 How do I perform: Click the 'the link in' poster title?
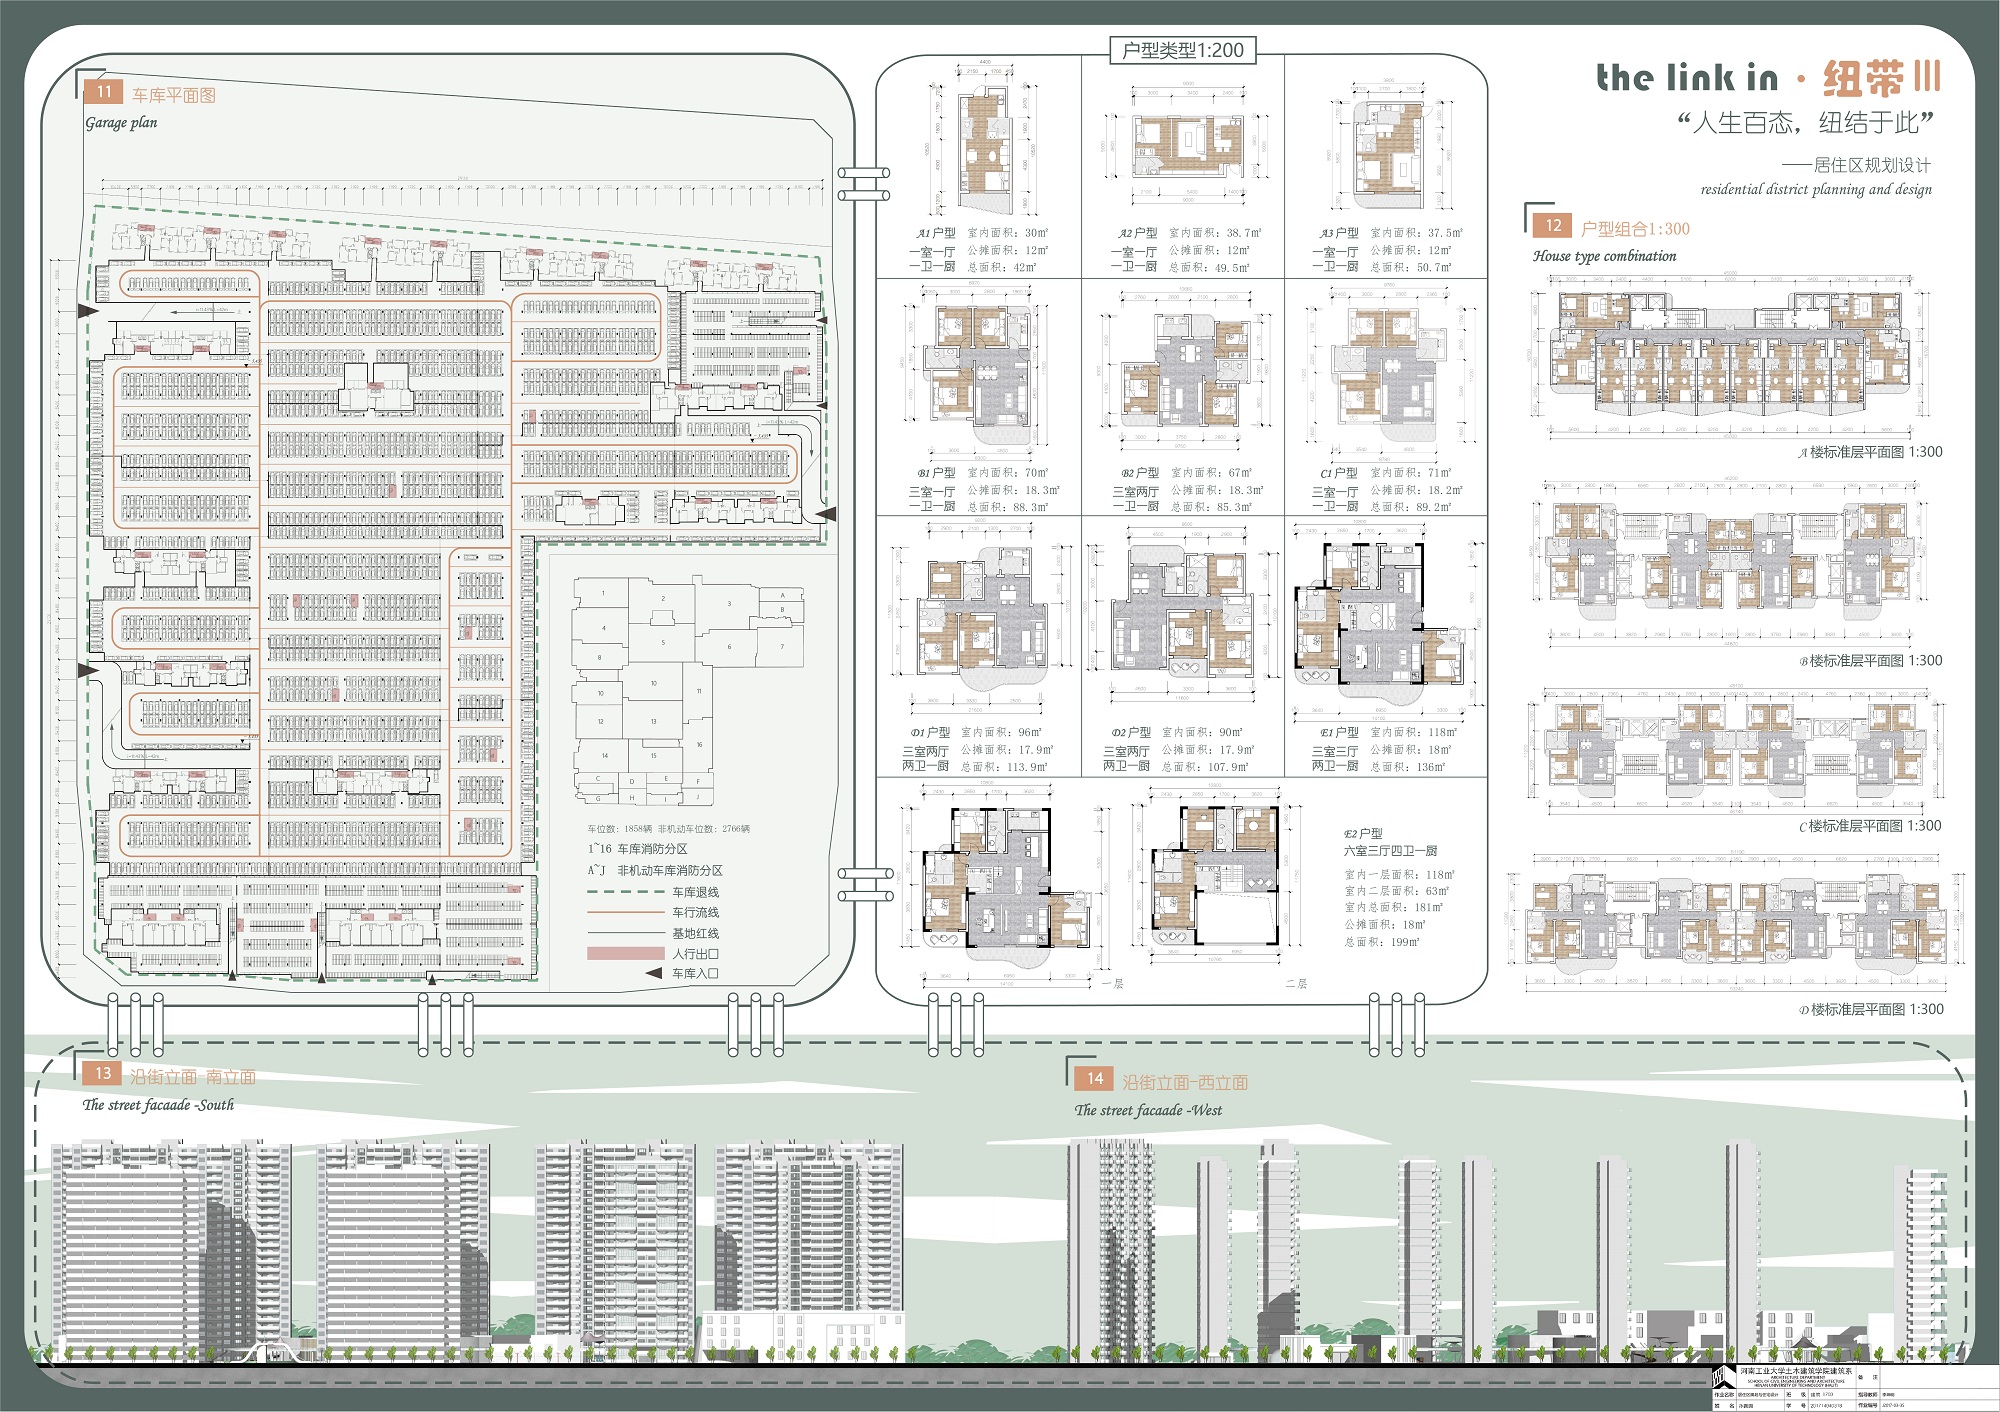click(x=1686, y=78)
